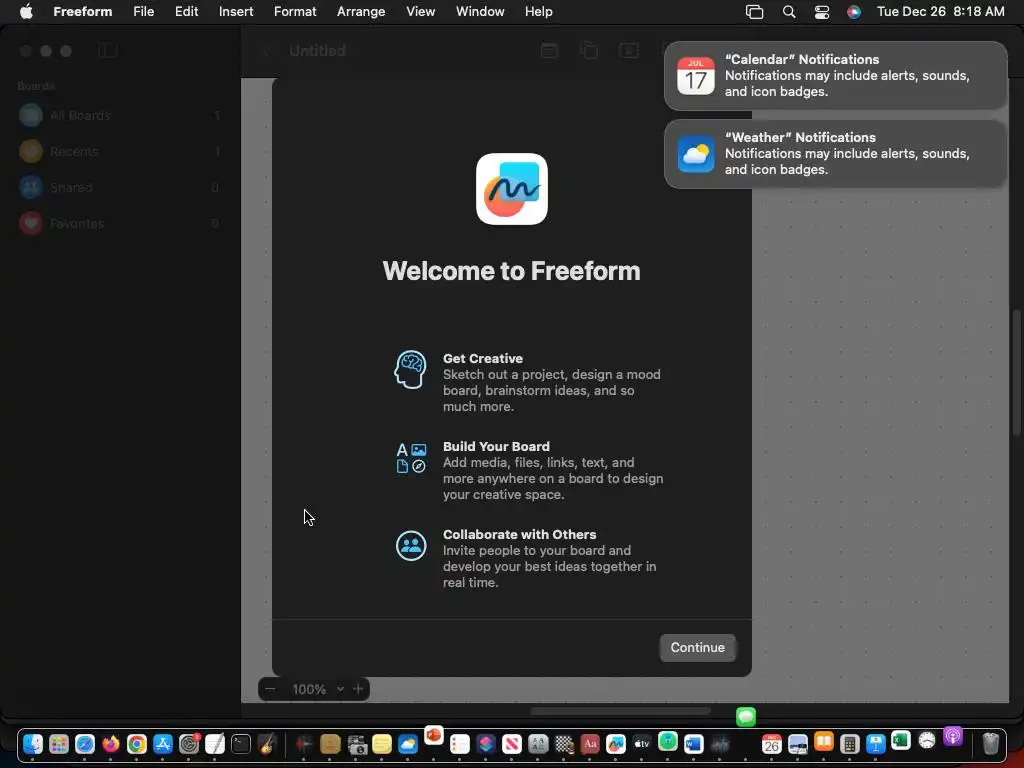Click the date and time in menu bar
Image resolution: width=1024 pixels, height=768 pixels.
pyautogui.click(x=940, y=12)
